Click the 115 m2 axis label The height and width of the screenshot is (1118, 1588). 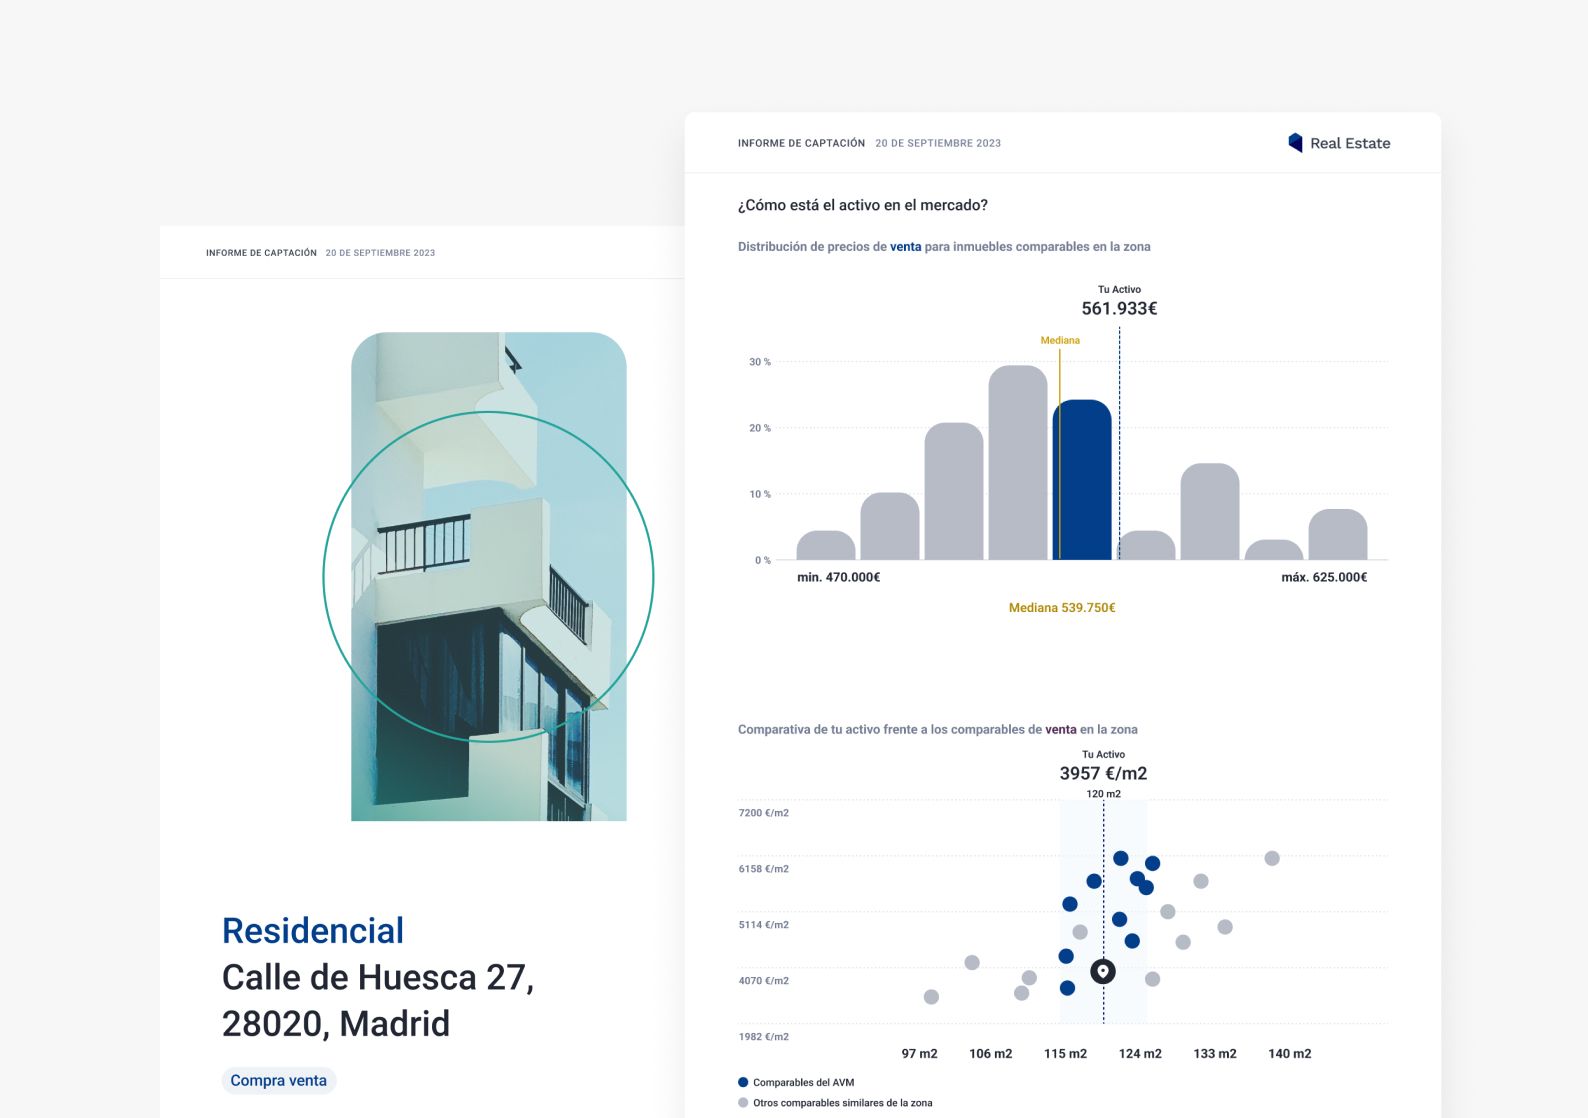pyautogui.click(x=1065, y=1054)
